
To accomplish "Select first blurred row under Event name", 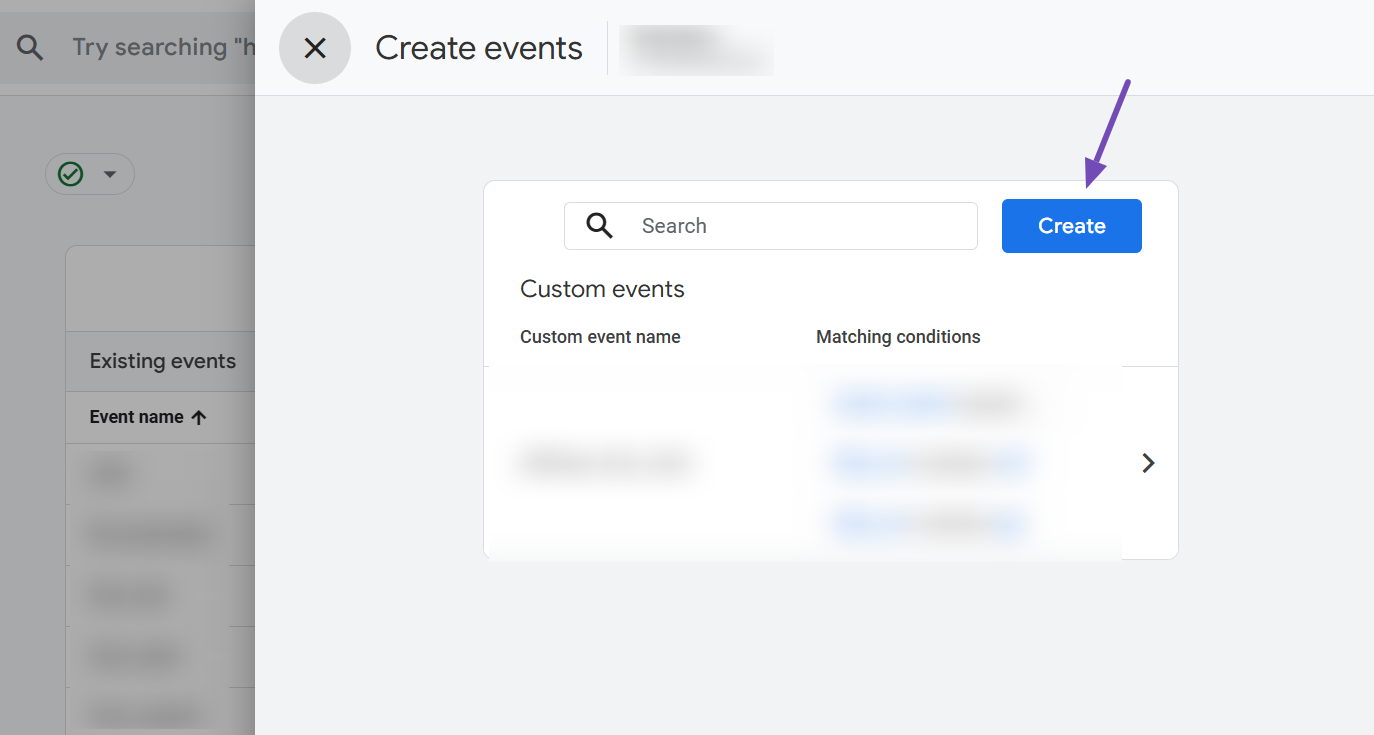I will coord(112,474).
